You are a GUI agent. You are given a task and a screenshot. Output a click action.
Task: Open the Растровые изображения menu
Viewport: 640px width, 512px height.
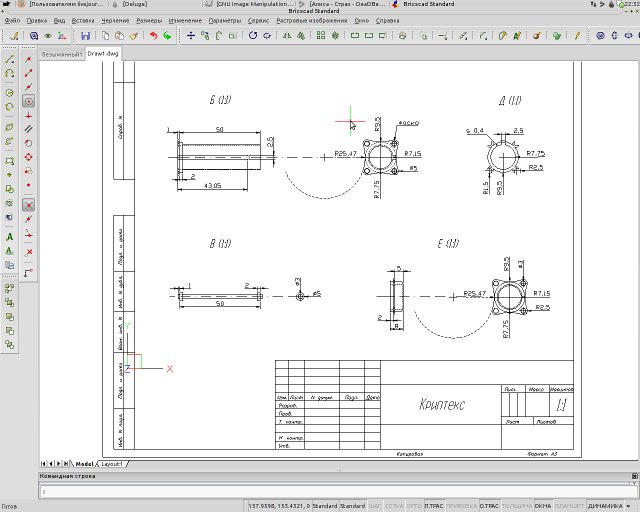point(312,20)
